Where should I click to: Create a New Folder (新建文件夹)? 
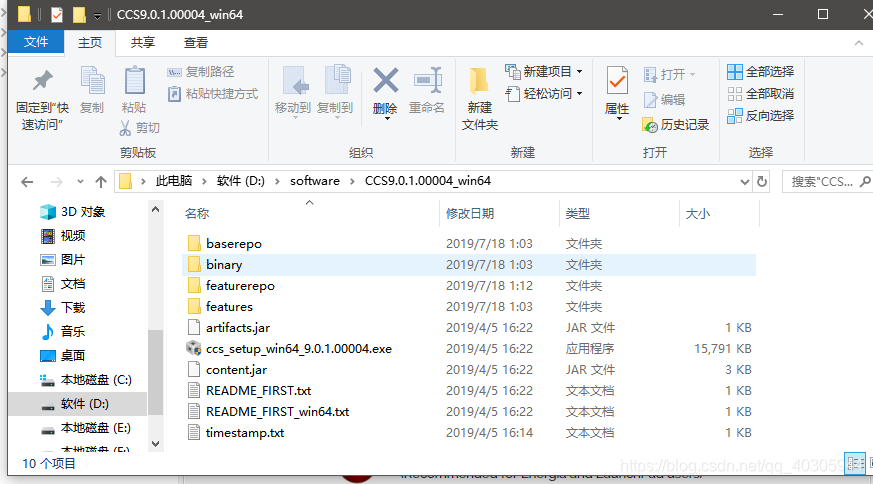point(479,99)
